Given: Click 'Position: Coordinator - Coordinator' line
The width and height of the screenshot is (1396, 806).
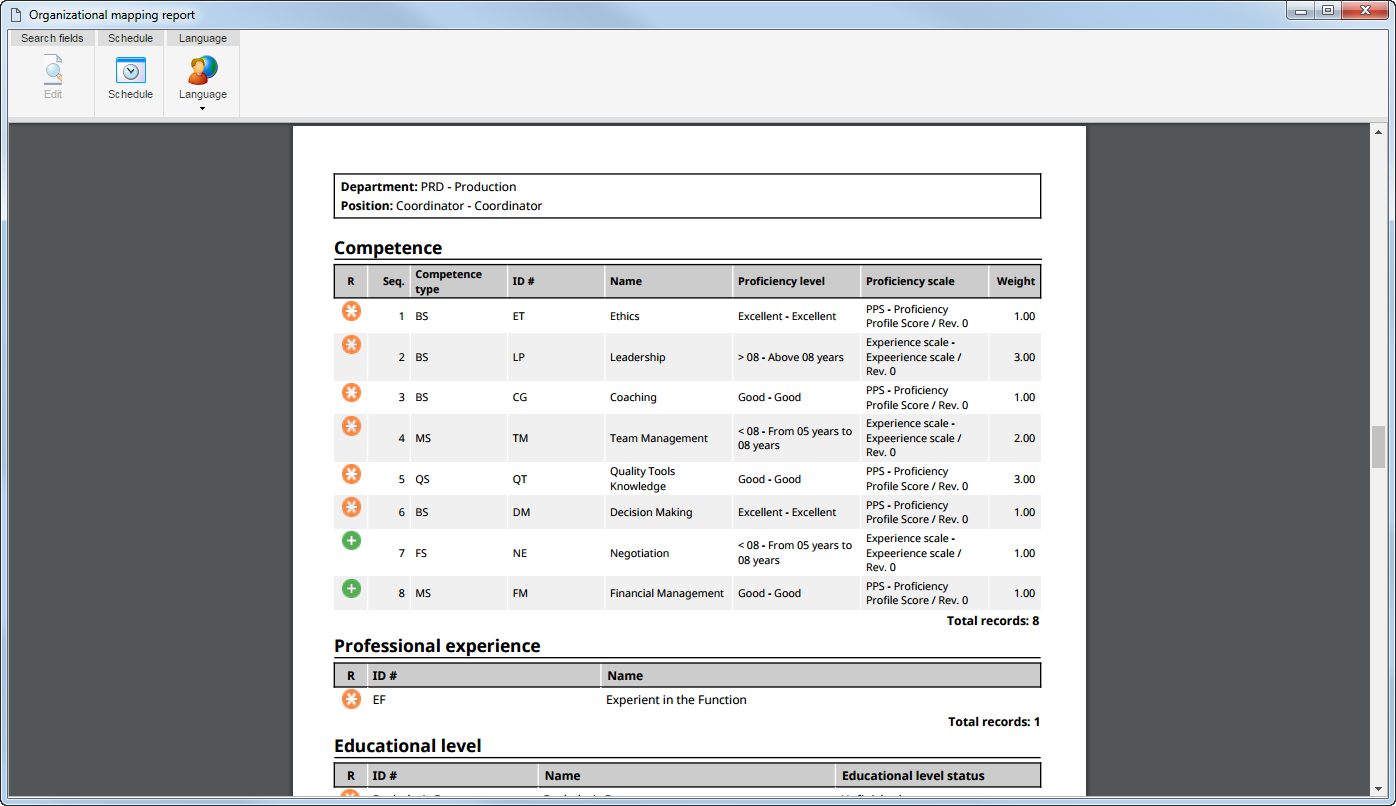Looking at the screenshot, I should tap(441, 206).
